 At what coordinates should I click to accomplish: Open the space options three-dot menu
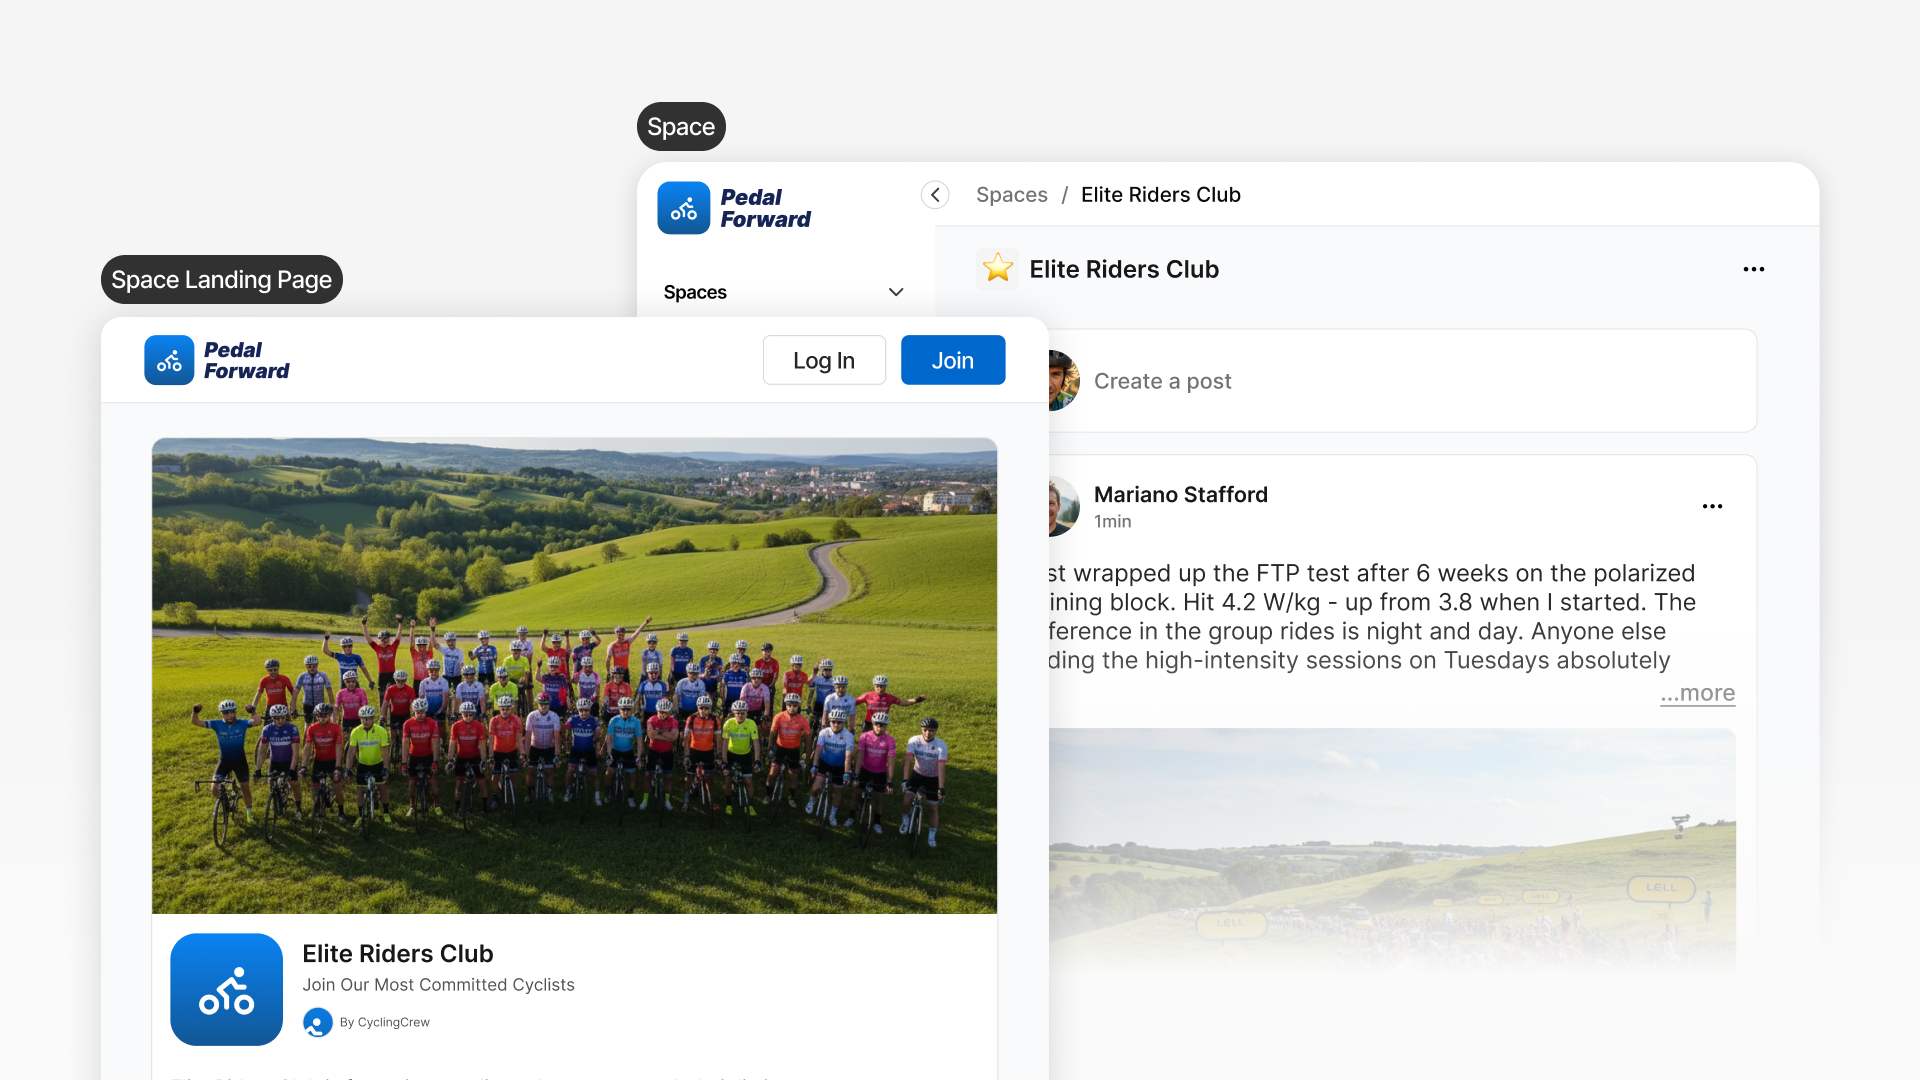coord(1753,269)
